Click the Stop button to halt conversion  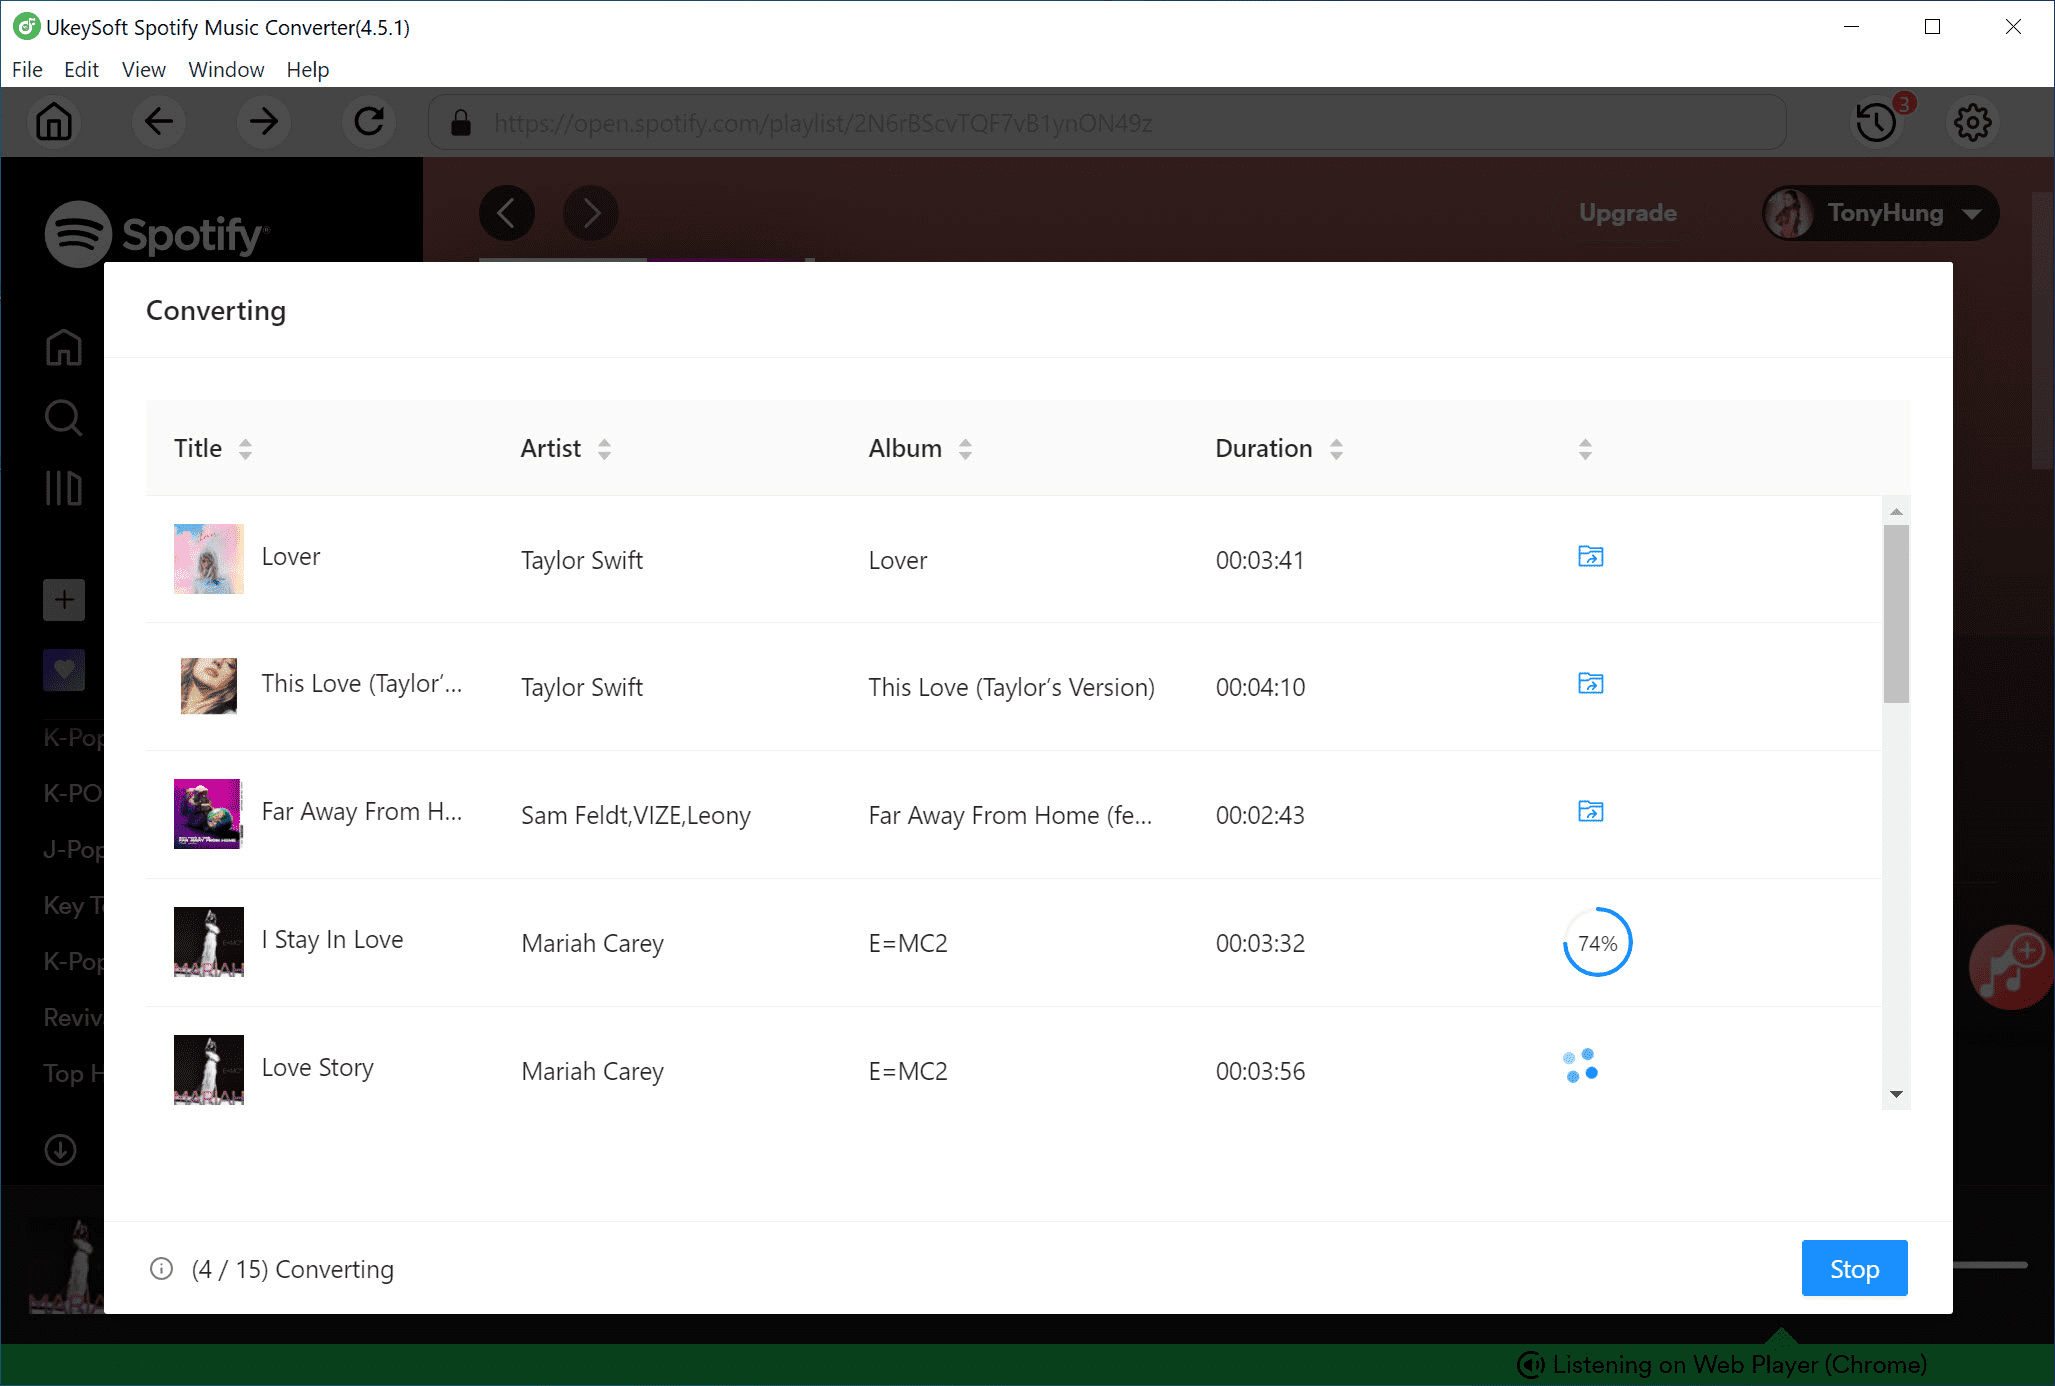1852,1268
